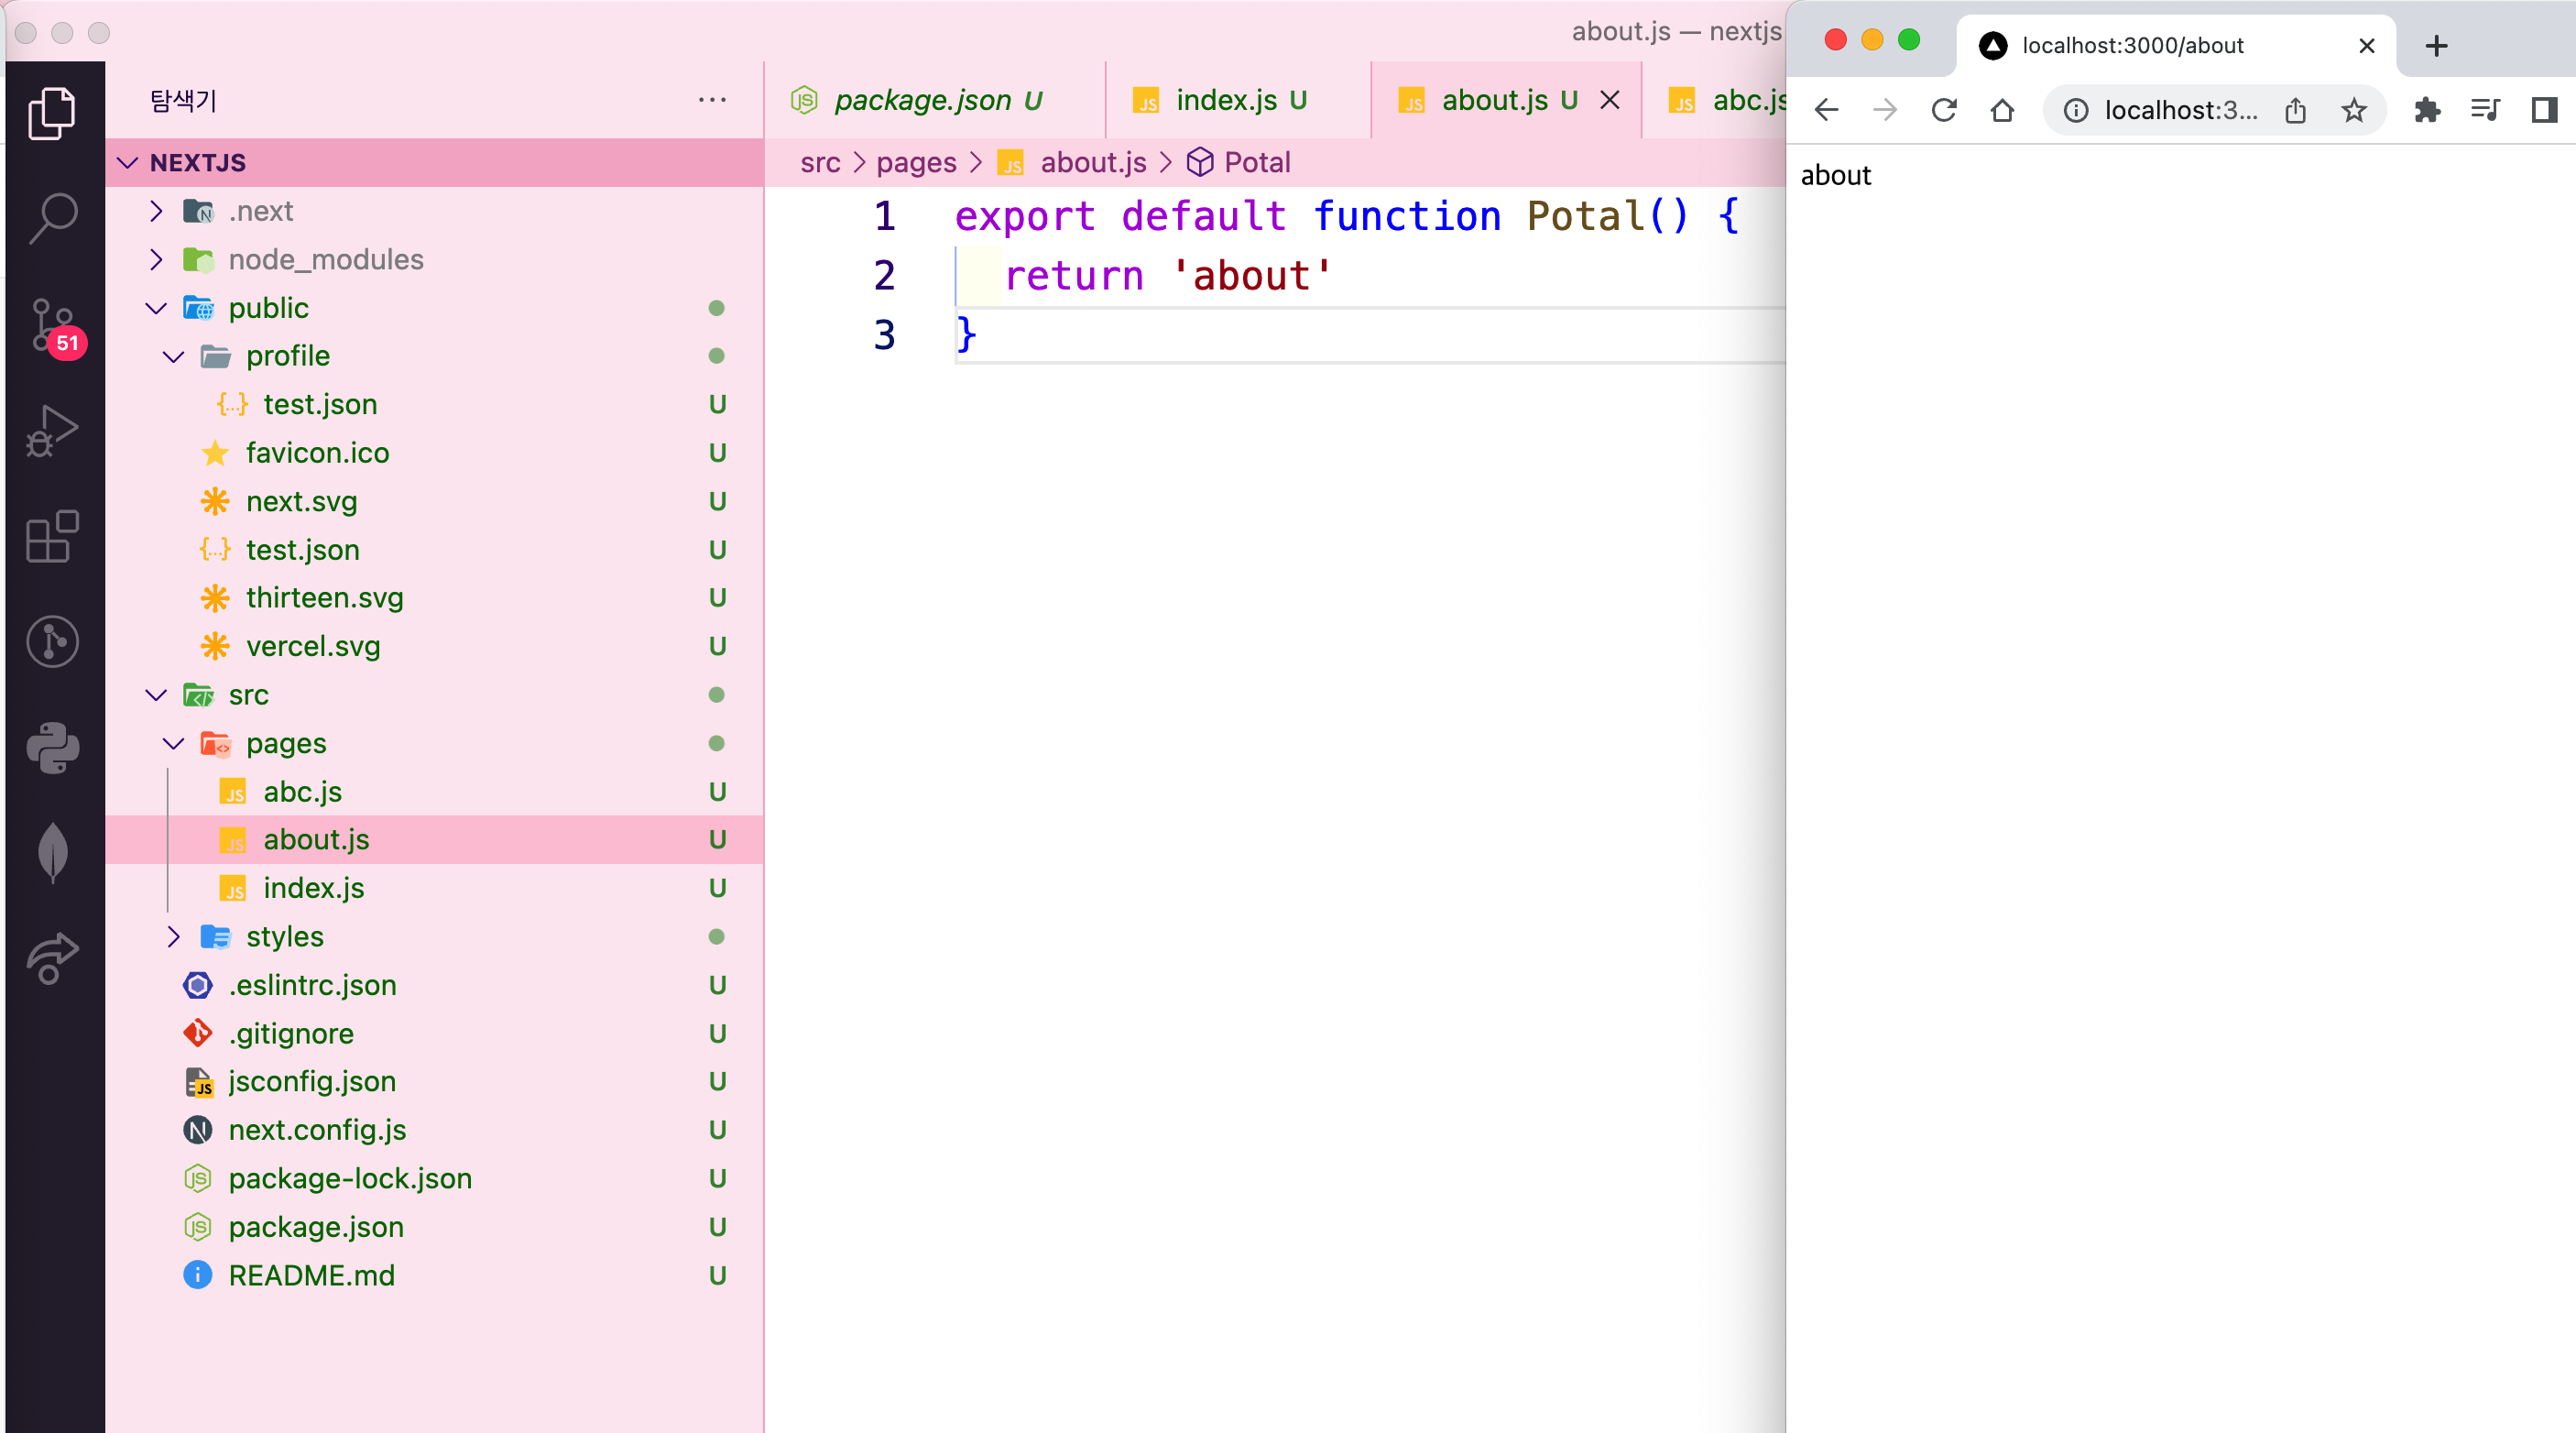This screenshot has height=1433, width=2576.
Task: Bookmark page with star icon
Action: (x=2353, y=110)
